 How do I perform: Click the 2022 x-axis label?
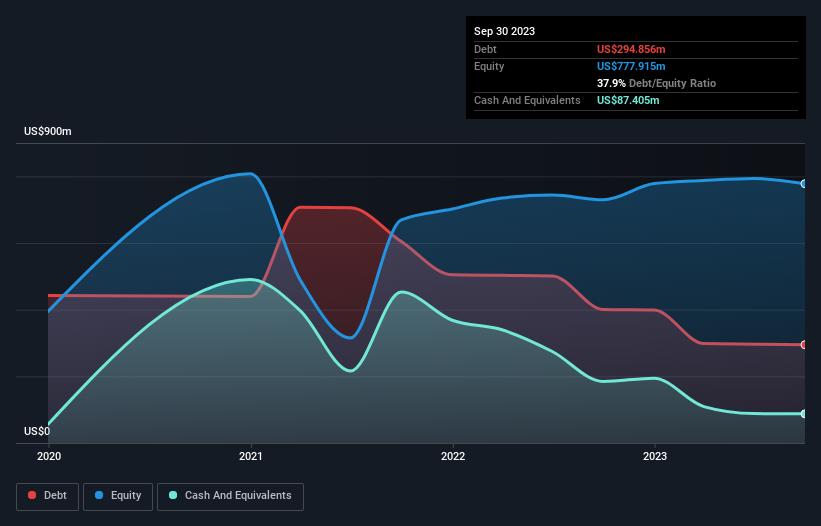453,456
